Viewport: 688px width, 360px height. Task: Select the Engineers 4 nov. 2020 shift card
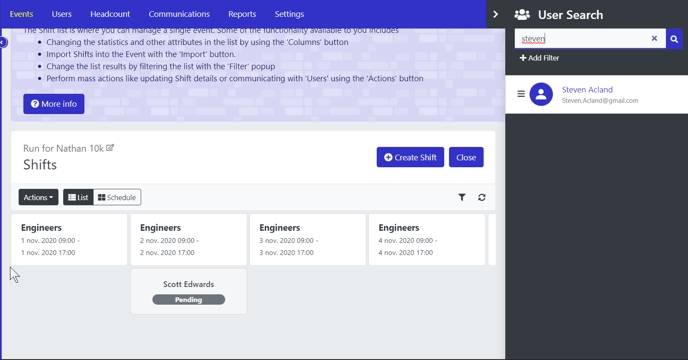(427, 240)
